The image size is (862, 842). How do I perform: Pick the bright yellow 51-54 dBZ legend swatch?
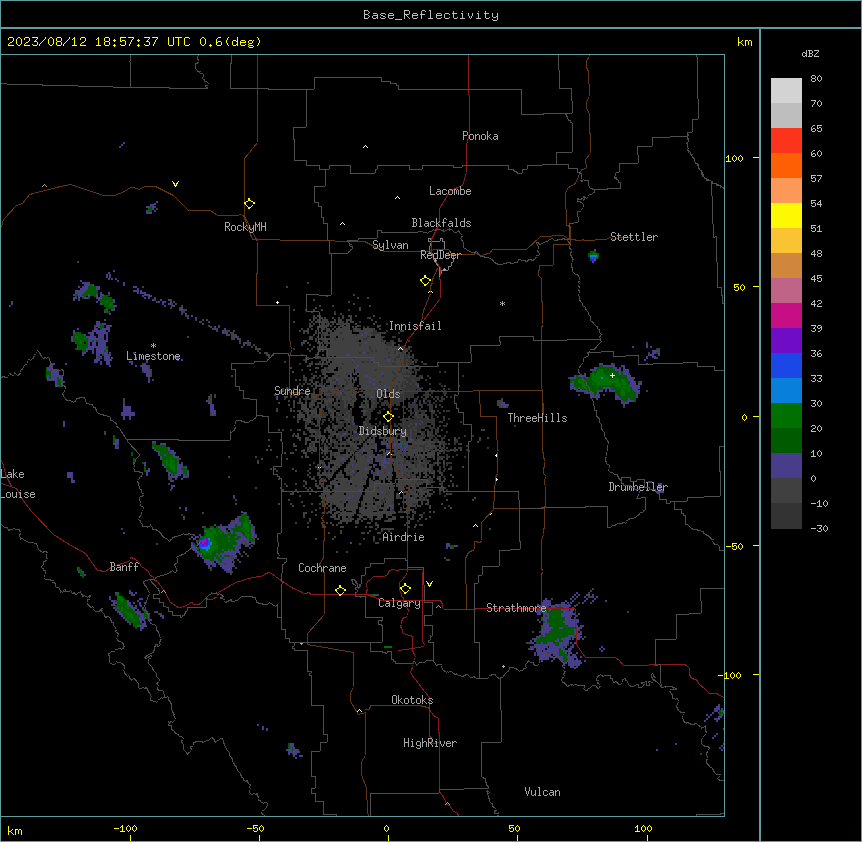786,215
